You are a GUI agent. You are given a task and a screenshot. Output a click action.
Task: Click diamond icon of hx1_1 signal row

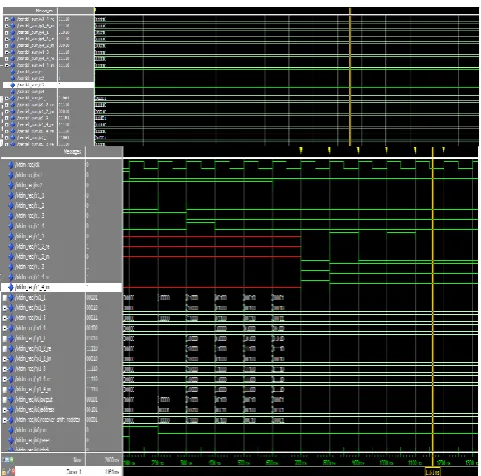[11, 298]
